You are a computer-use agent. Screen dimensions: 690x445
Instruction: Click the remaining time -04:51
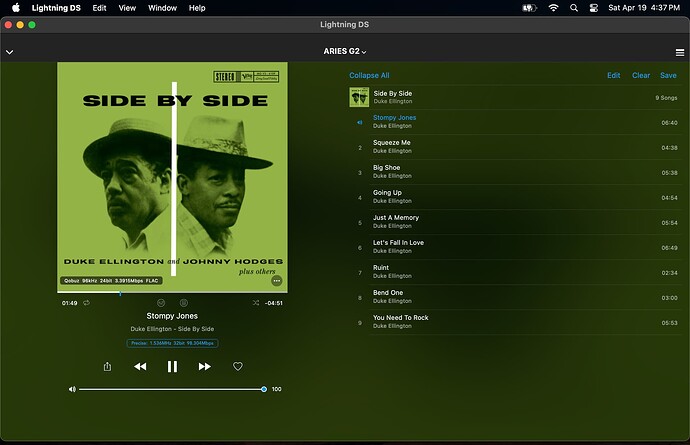pyautogui.click(x=274, y=303)
